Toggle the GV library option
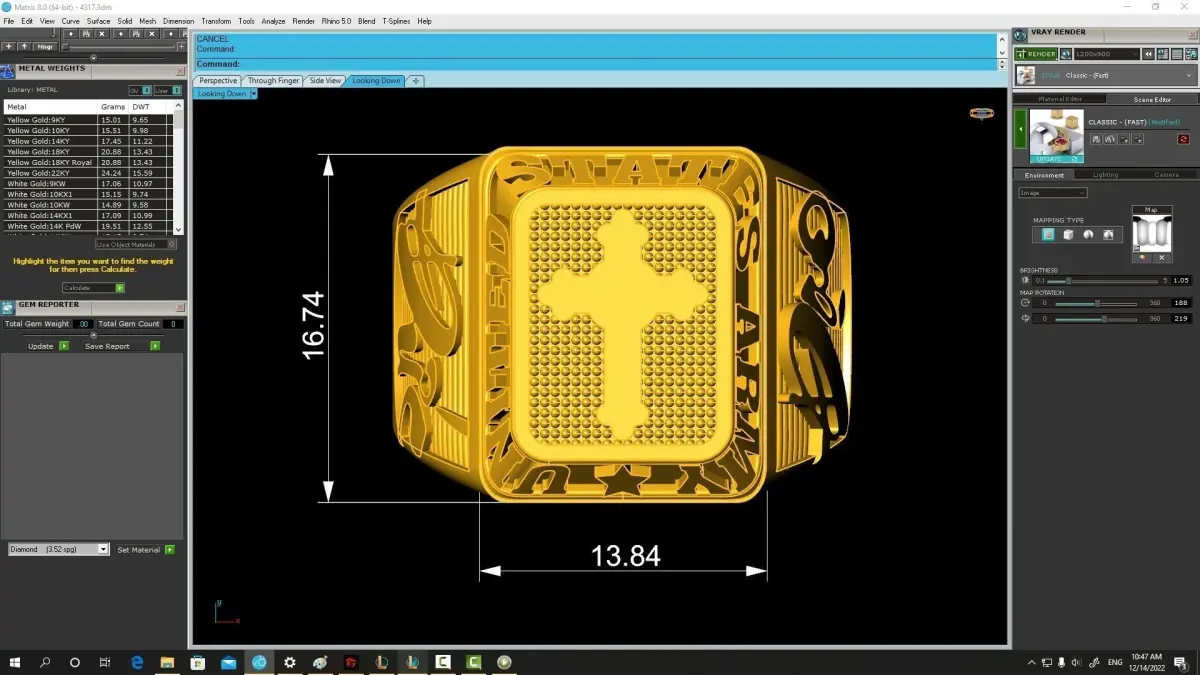The width and height of the screenshot is (1200, 675). tap(139, 90)
